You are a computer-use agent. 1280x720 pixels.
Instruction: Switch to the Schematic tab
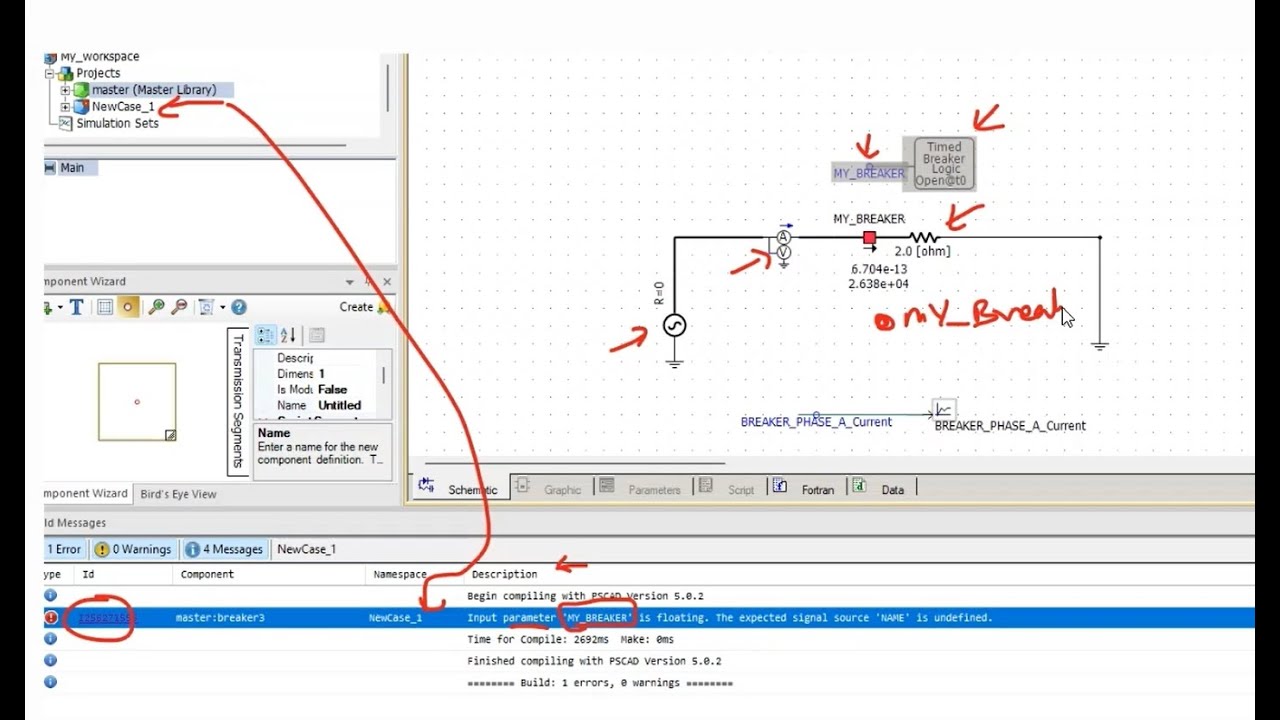(x=461, y=489)
